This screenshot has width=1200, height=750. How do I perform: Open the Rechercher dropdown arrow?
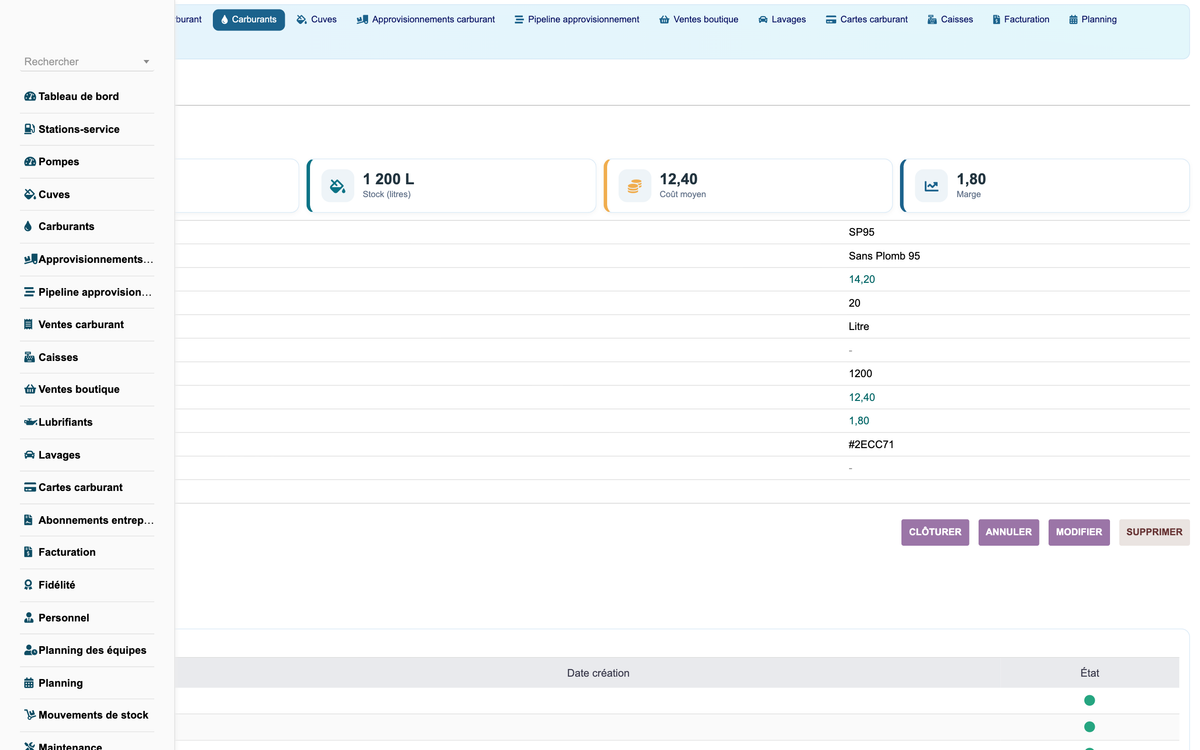coord(146,62)
